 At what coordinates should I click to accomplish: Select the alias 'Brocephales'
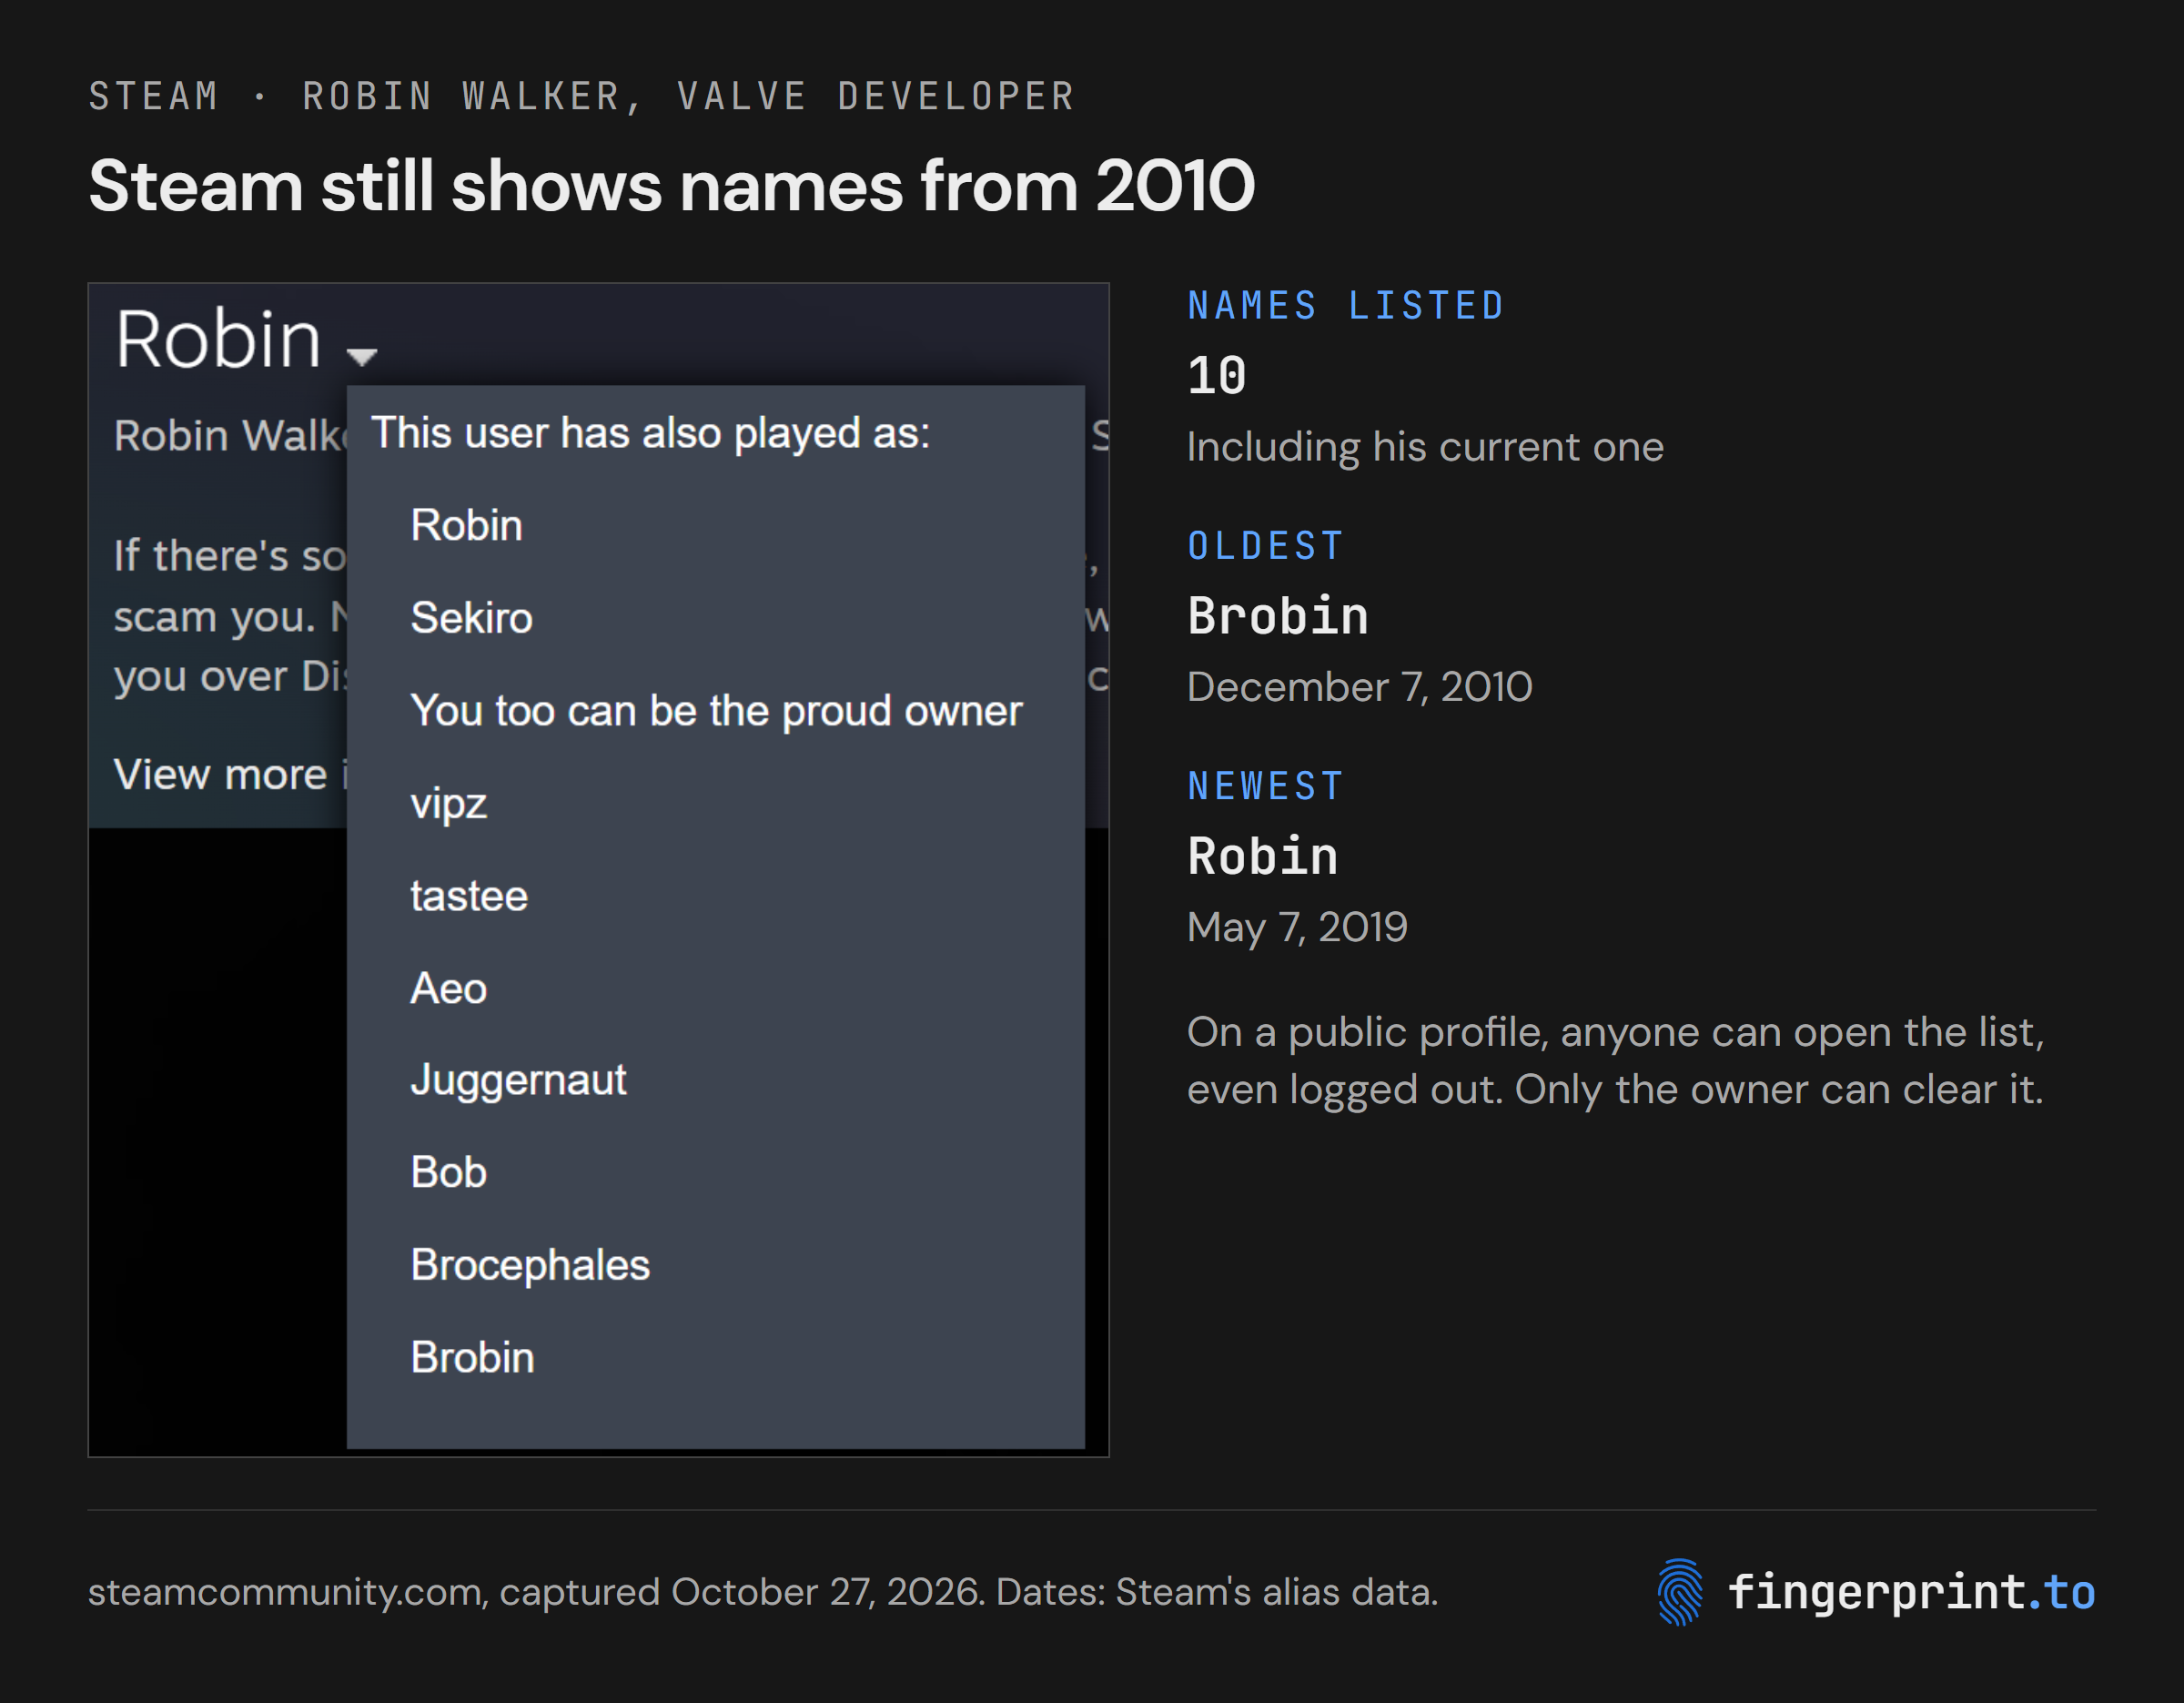pos(530,1265)
